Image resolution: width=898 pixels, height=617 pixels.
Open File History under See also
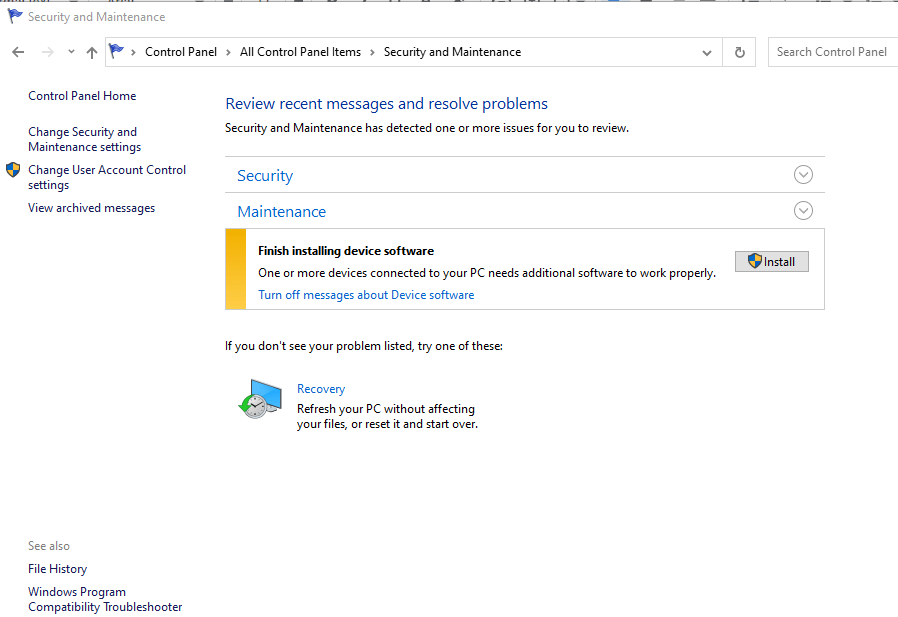pyautogui.click(x=57, y=569)
